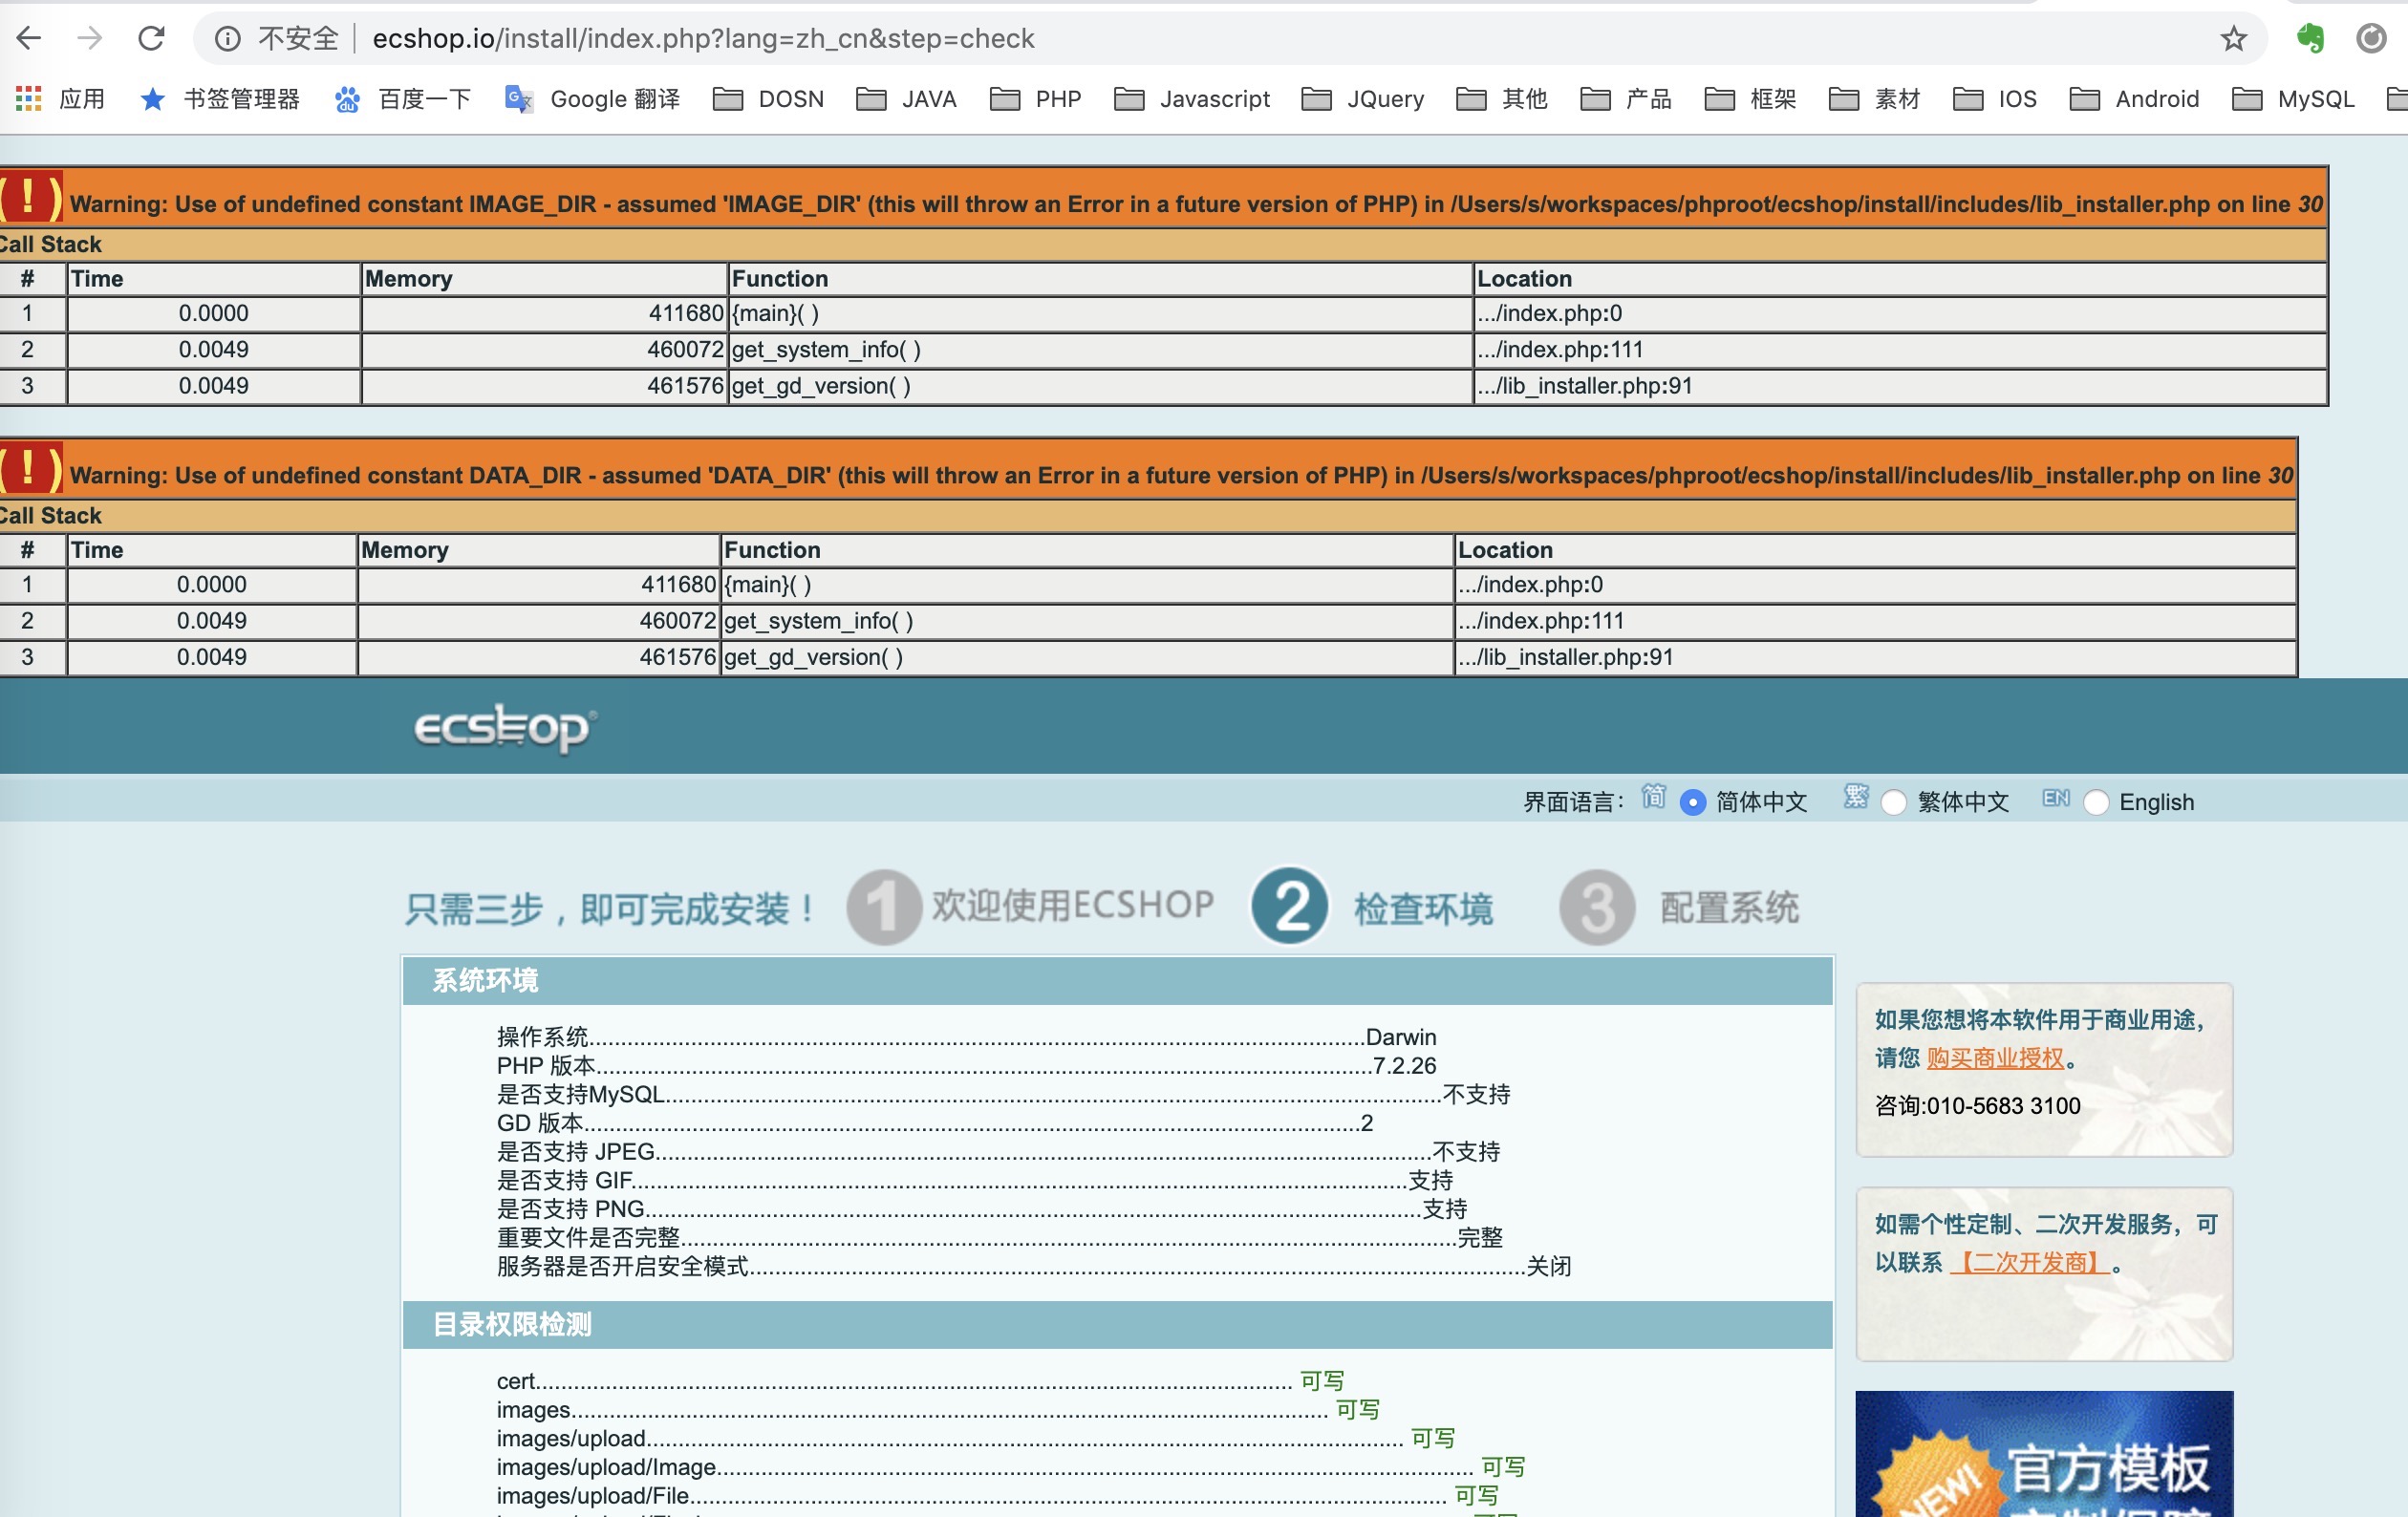Screen dimensions: 2408x1517
Task: Click the 官方模板 promotional banner
Action: tap(2044, 1454)
